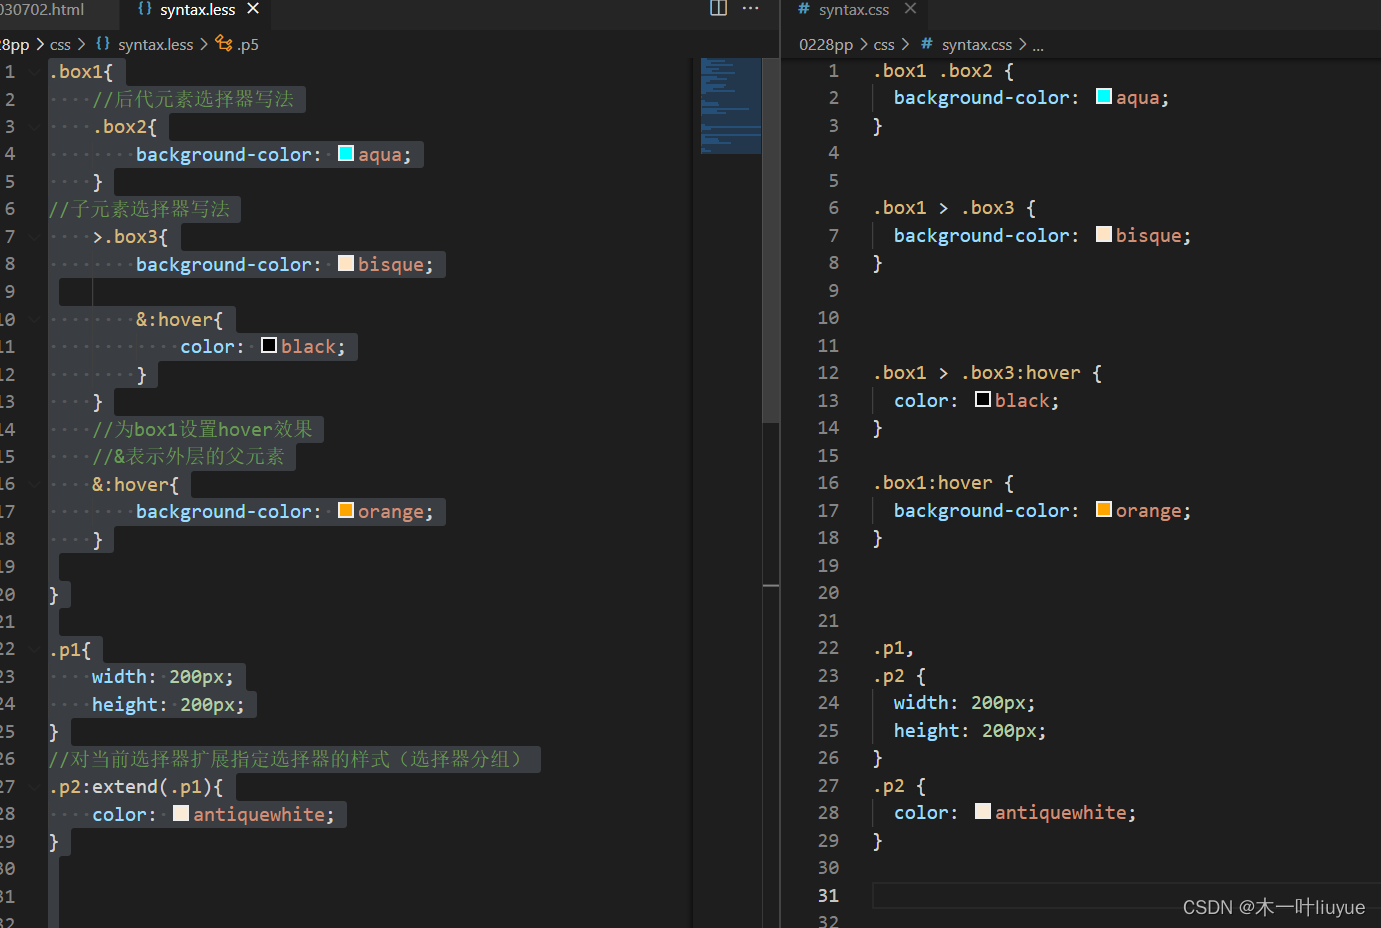Open black color picker in syntax.css

pyautogui.click(x=983, y=400)
